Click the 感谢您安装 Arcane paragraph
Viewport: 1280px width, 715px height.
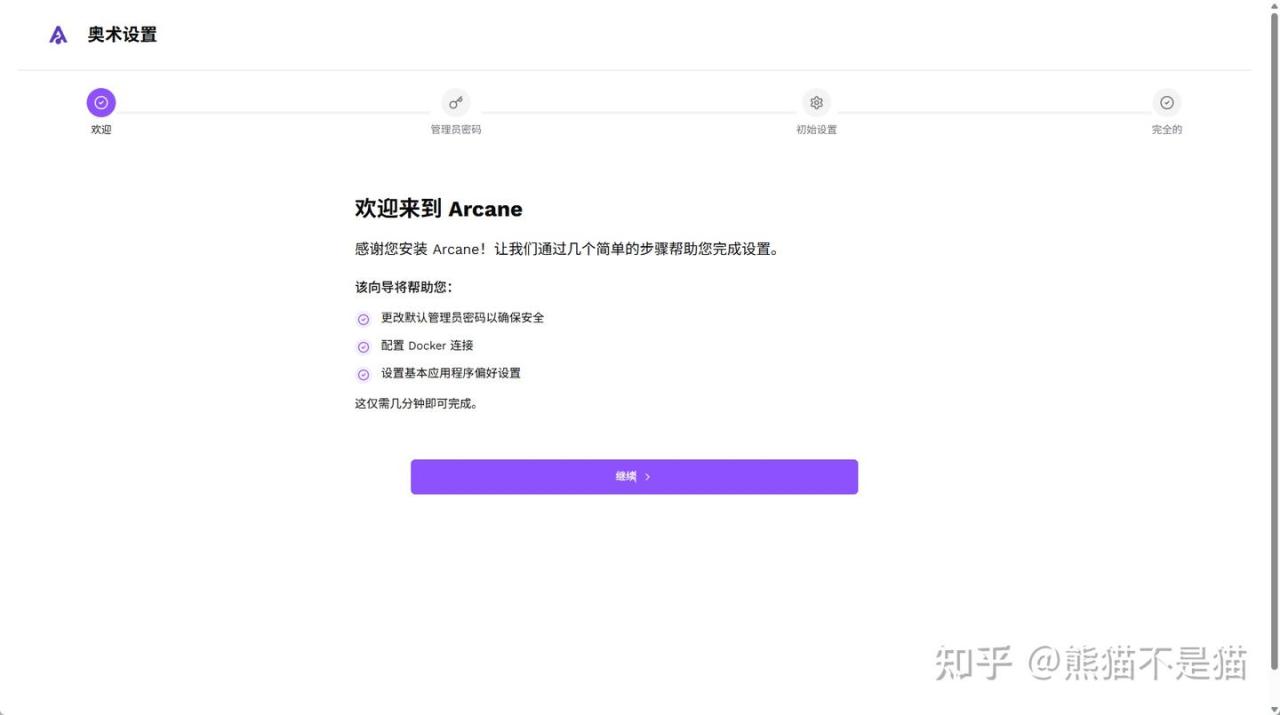coord(567,249)
